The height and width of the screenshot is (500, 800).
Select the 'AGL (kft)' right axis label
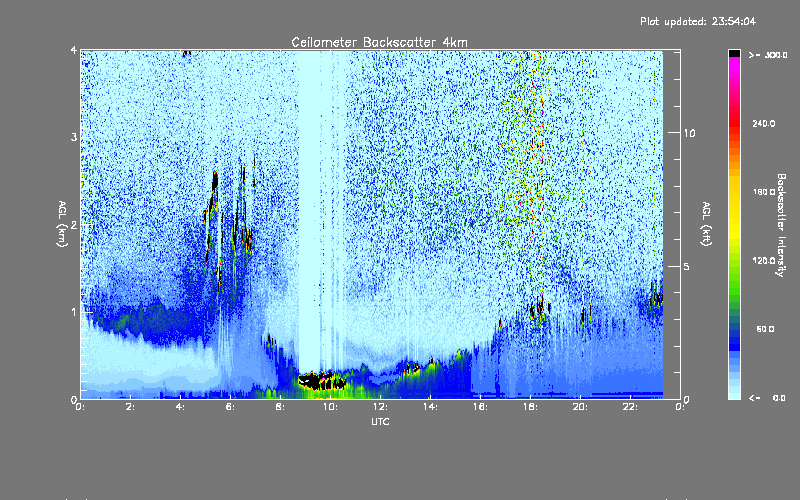706,224
